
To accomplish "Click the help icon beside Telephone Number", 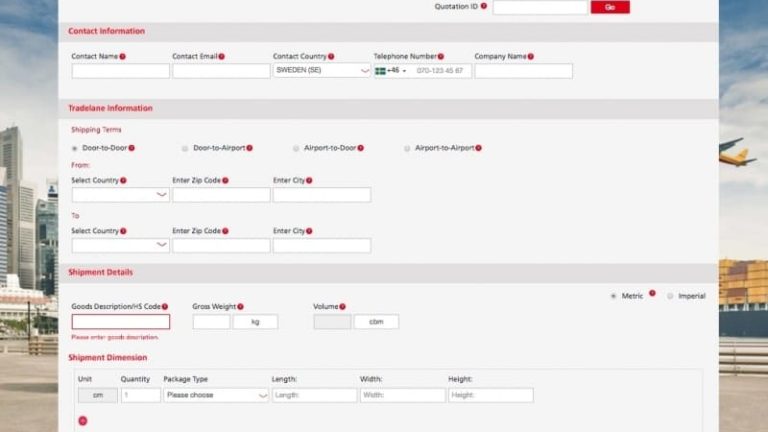I will [x=440, y=57].
